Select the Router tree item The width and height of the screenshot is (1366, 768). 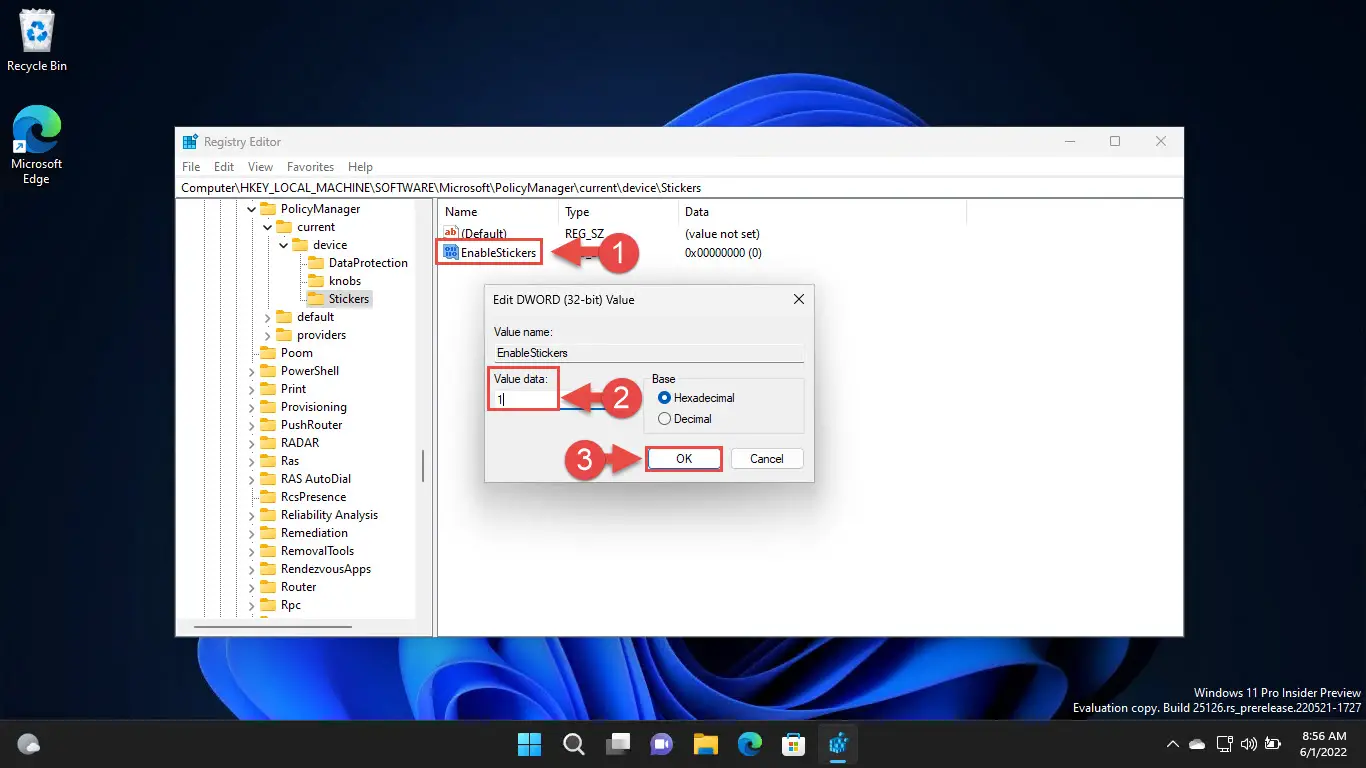tap(298, 587)
